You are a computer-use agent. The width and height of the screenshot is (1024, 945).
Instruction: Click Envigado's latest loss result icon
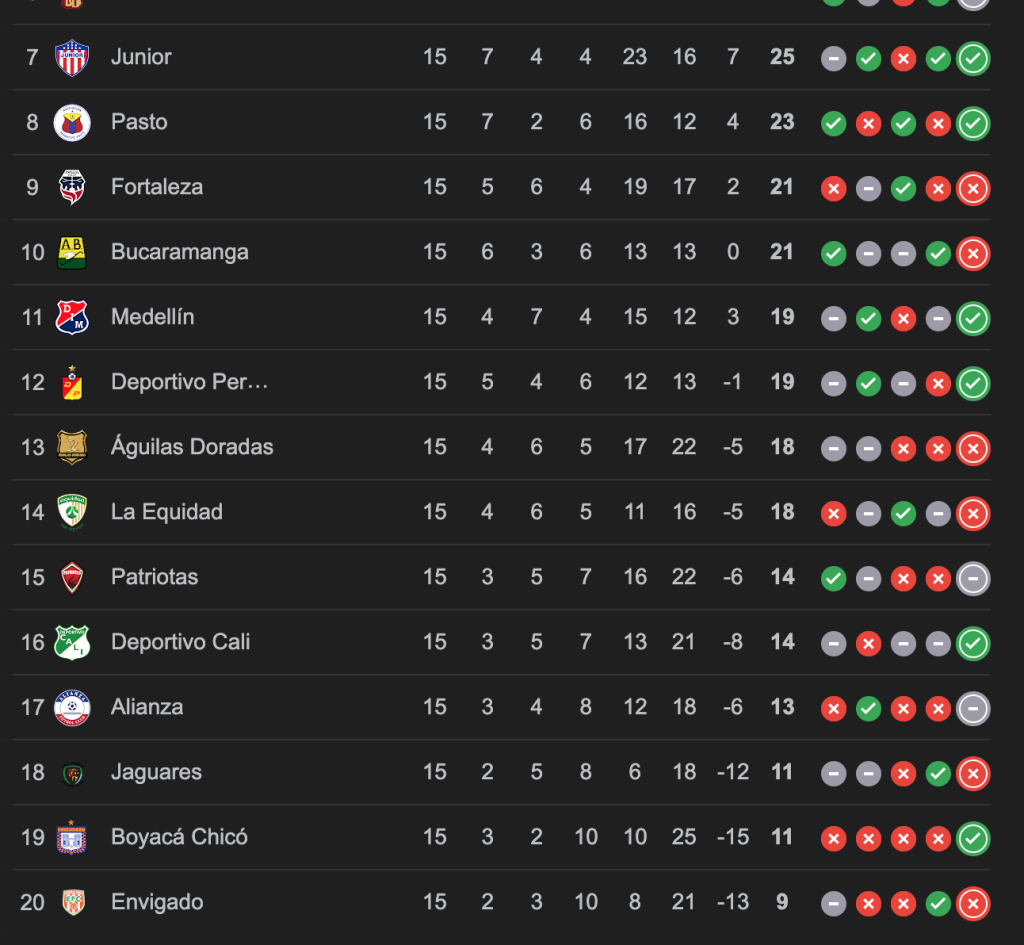[973, 903]
